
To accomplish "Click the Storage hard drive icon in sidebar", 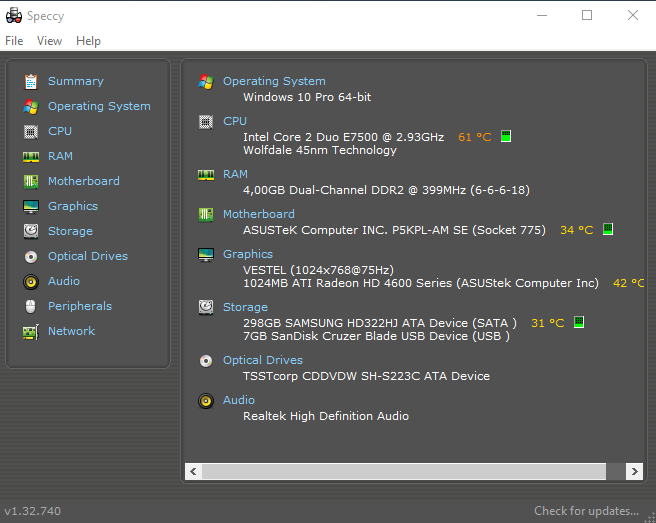I will [31, 231].
